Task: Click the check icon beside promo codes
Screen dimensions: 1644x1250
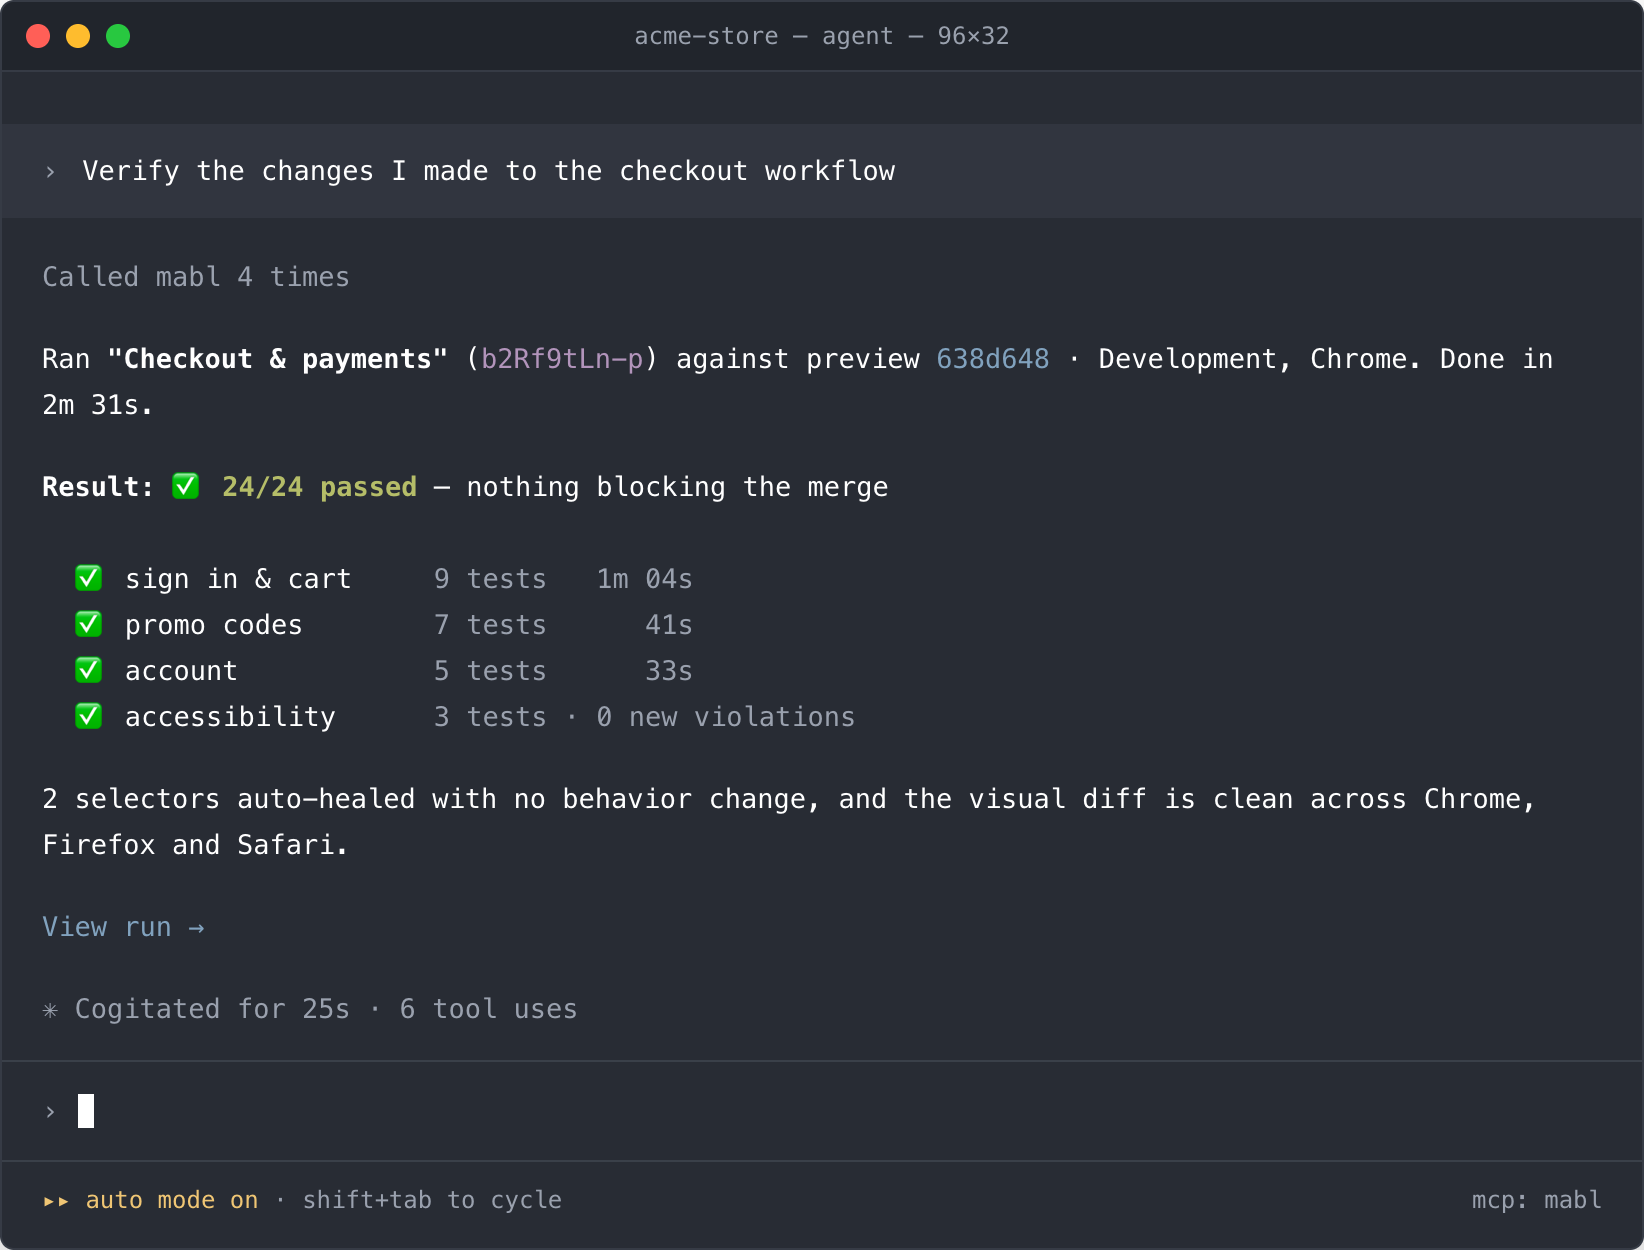Action: click(89, 624)
